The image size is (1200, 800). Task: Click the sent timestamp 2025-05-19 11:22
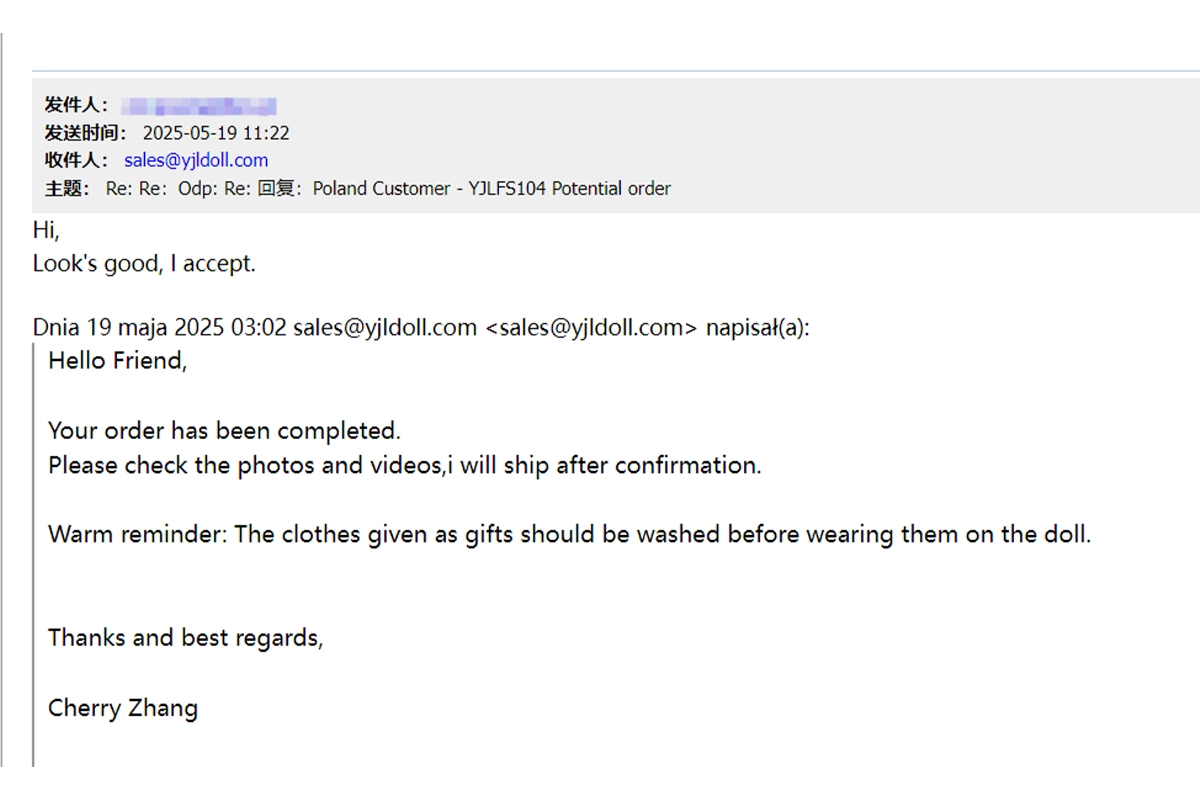click(216, 133)
